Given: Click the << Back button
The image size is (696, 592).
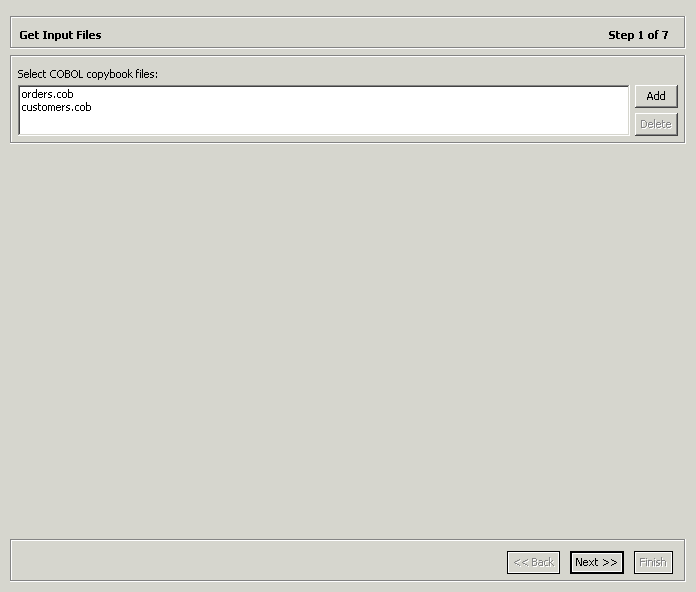Looking at the screenshot, I should [534, 562].
